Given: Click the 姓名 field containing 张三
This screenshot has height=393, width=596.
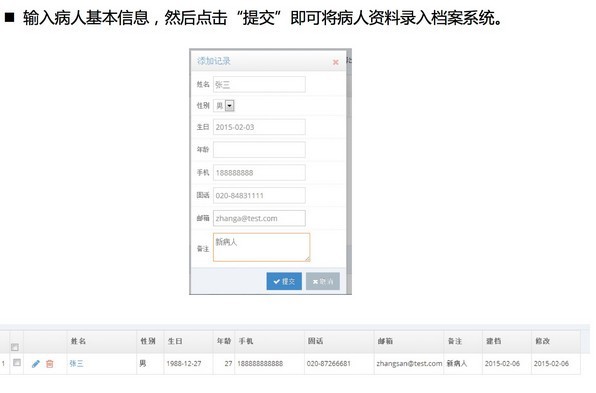Looking at the screenshot, I should (x=259, y=84).
